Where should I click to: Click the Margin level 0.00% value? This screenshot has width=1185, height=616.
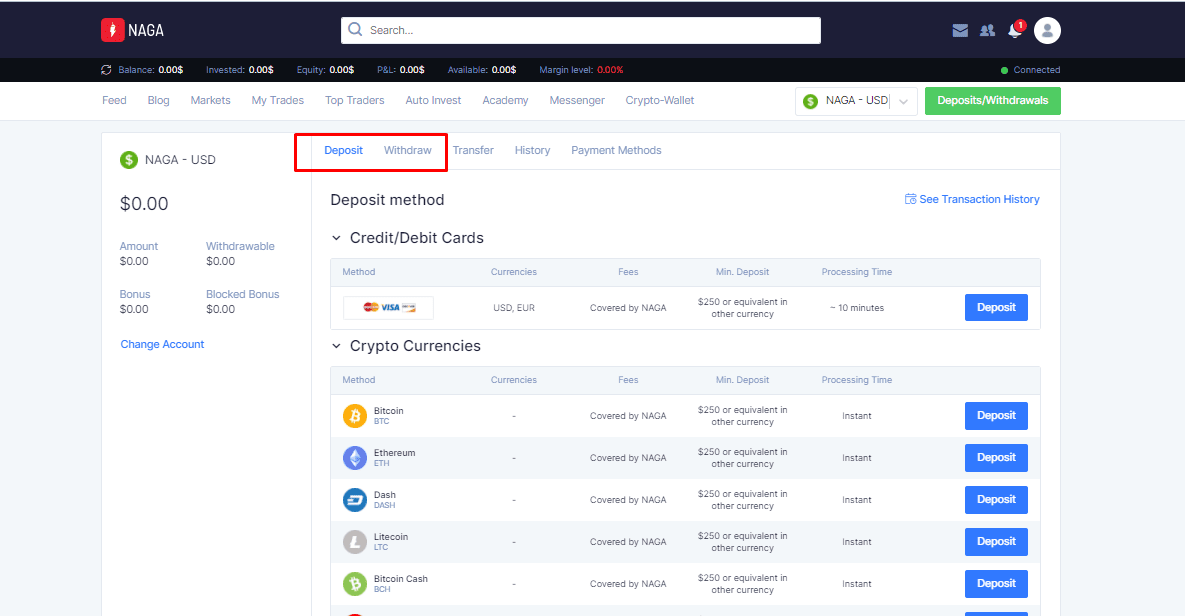pyautogui.click(x=610, y=70)
